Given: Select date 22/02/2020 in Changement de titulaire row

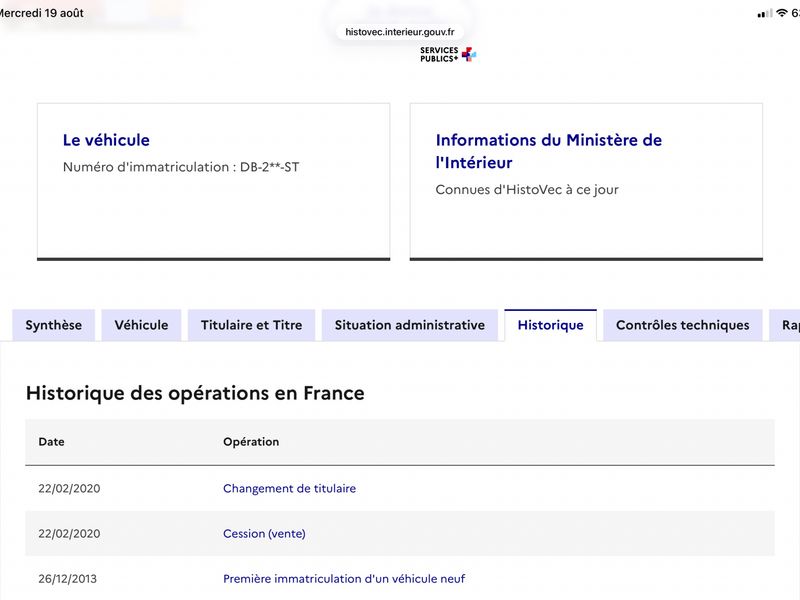Looking at the screenshot, I should (69, 488).
